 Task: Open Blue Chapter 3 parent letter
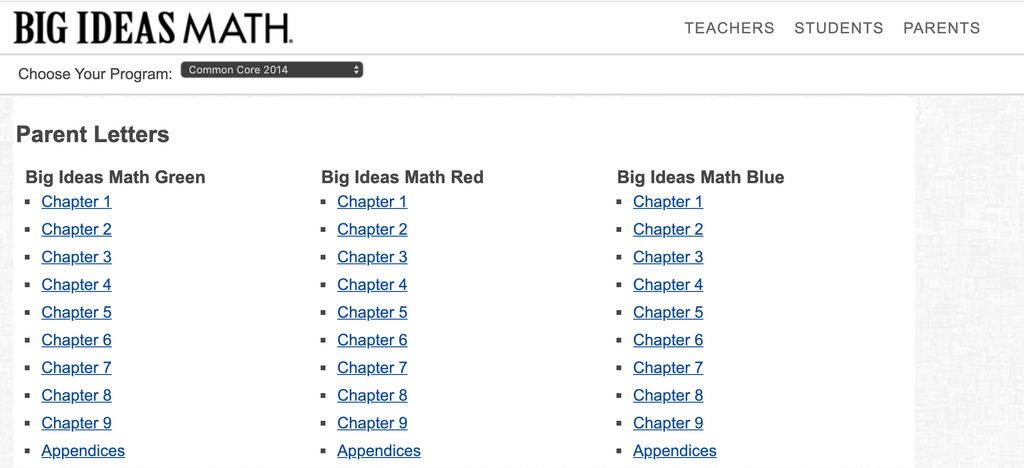(668, 257)
